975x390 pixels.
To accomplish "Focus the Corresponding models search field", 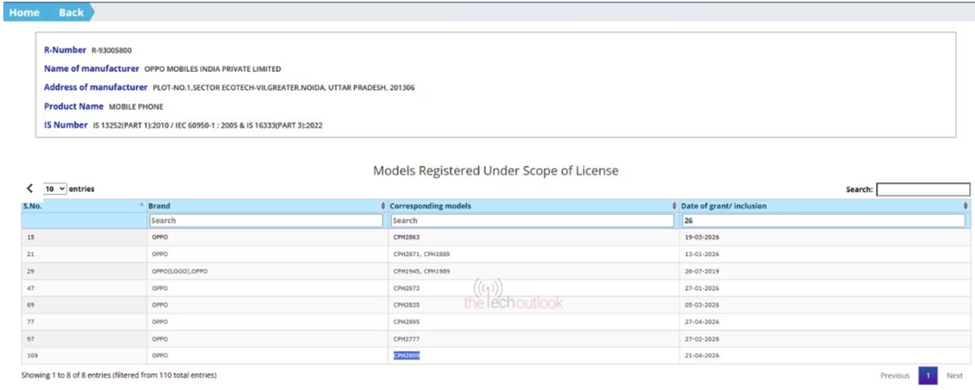I will [532, 220].
